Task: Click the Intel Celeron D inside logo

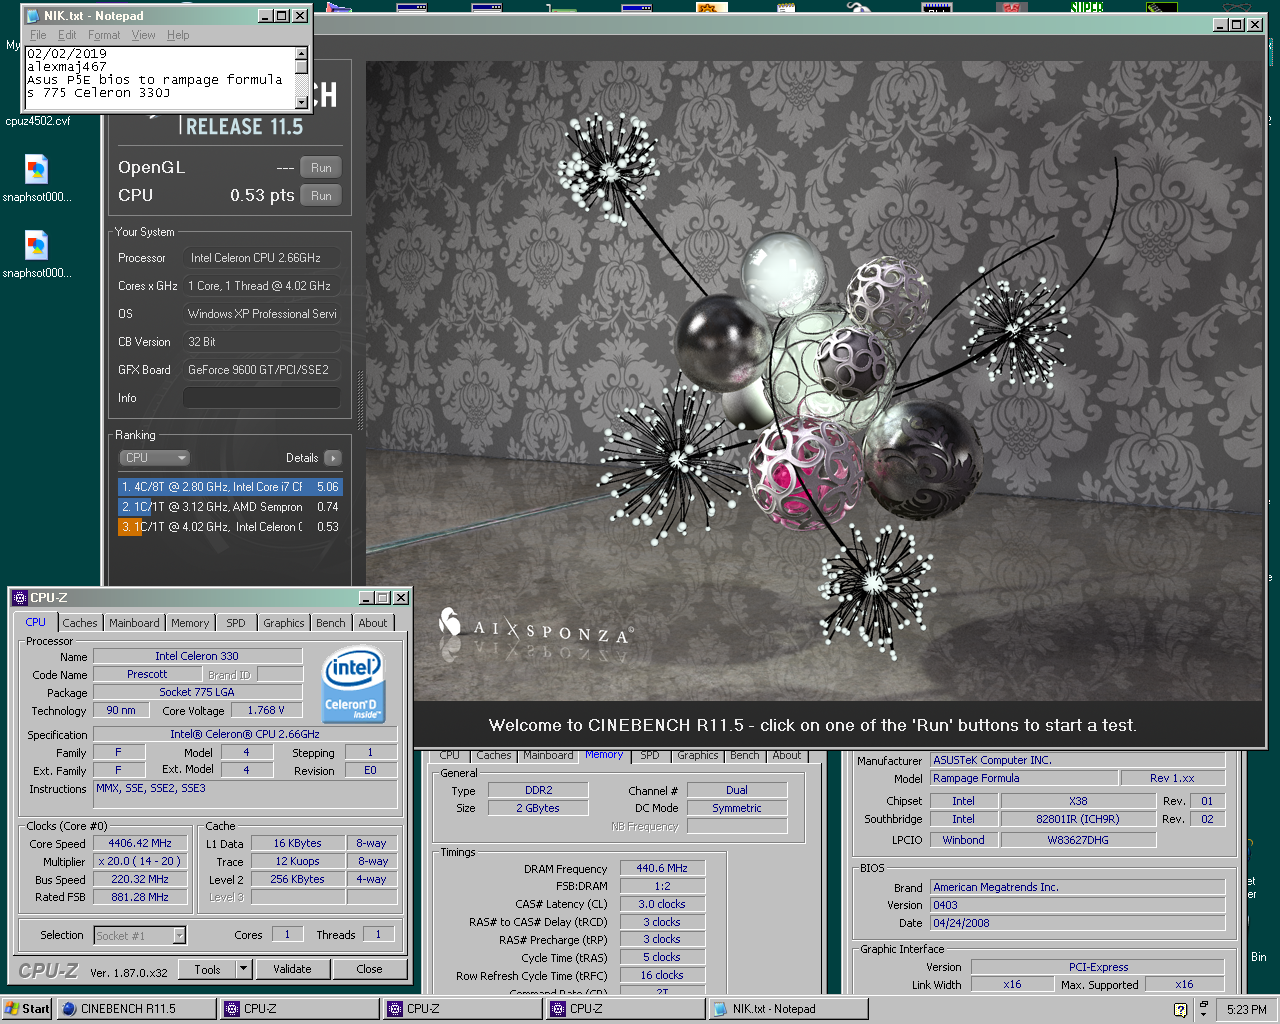Action: [352, 685]
